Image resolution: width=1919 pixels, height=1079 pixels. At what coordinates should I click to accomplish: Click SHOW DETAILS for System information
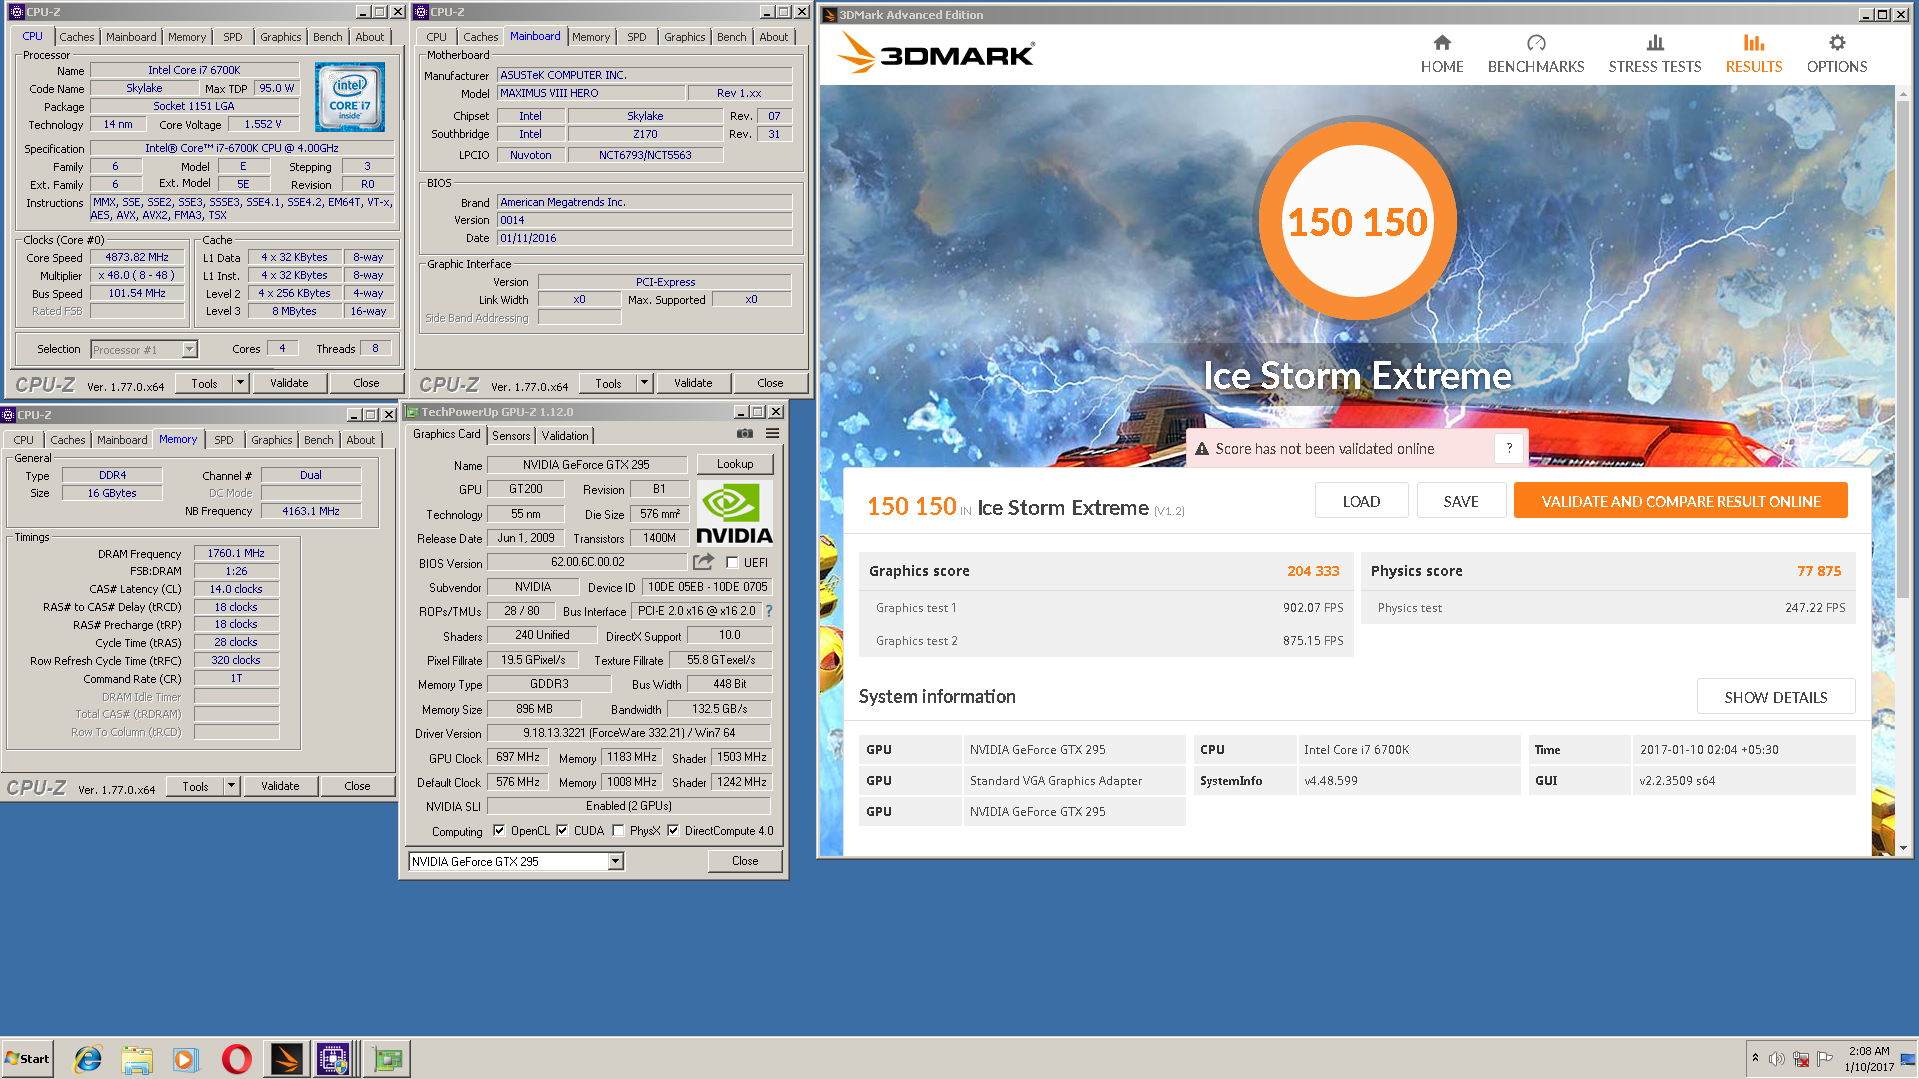point(1775,697)
